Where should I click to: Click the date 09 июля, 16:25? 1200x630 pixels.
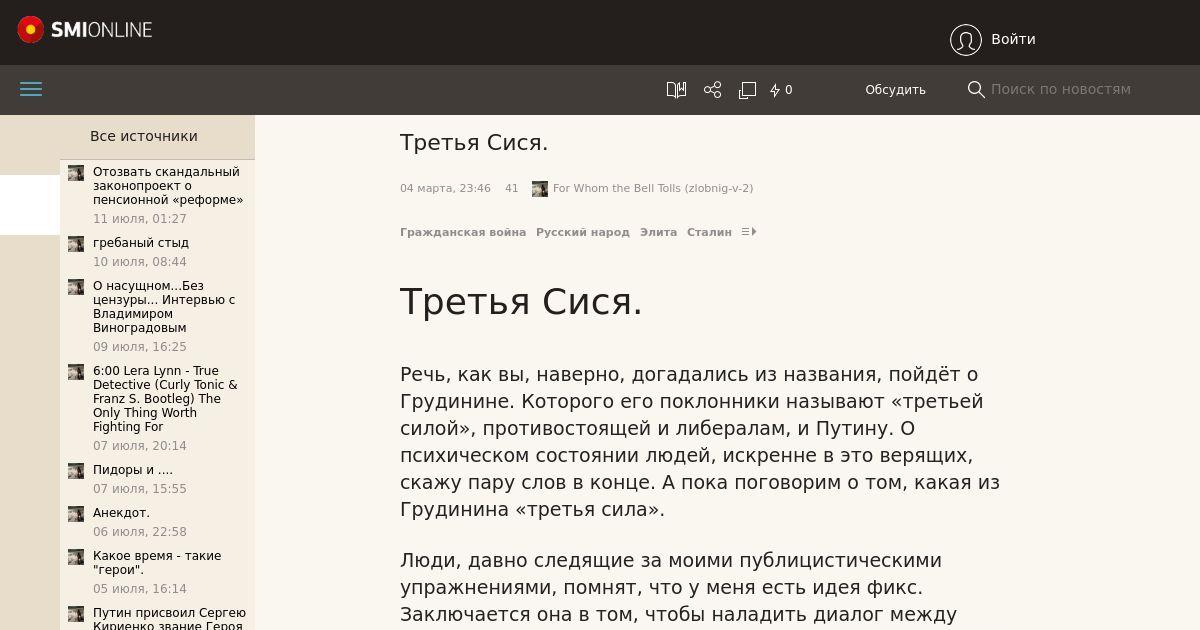140,347
